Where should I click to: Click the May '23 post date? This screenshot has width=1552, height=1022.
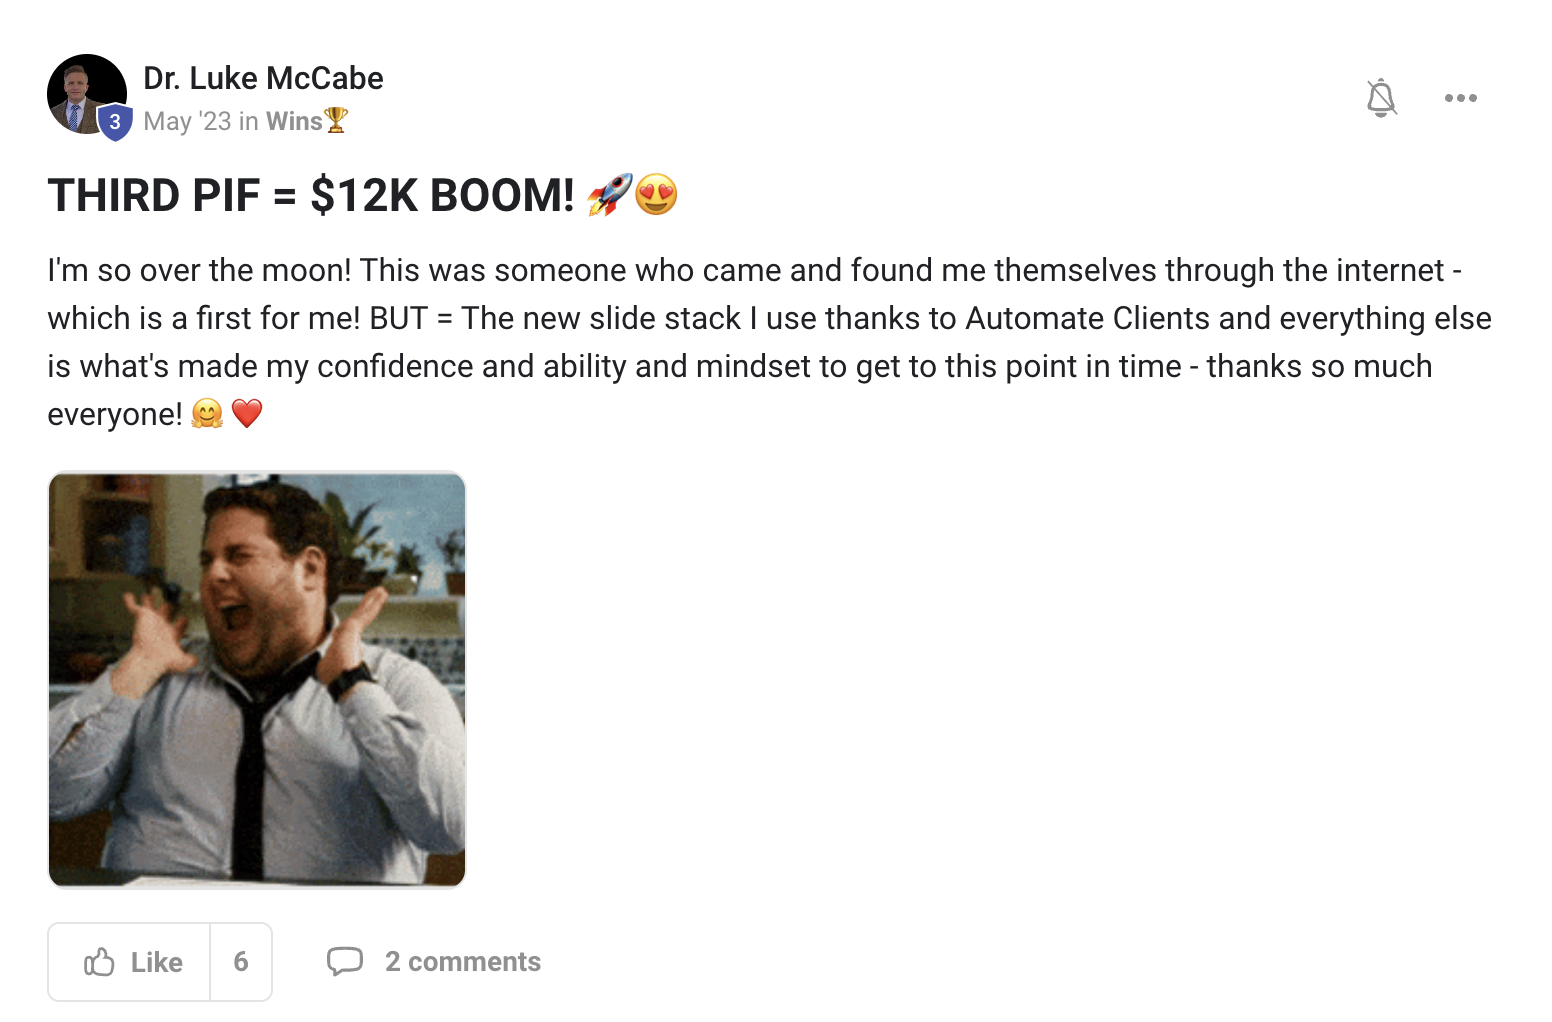click(187, 121)
